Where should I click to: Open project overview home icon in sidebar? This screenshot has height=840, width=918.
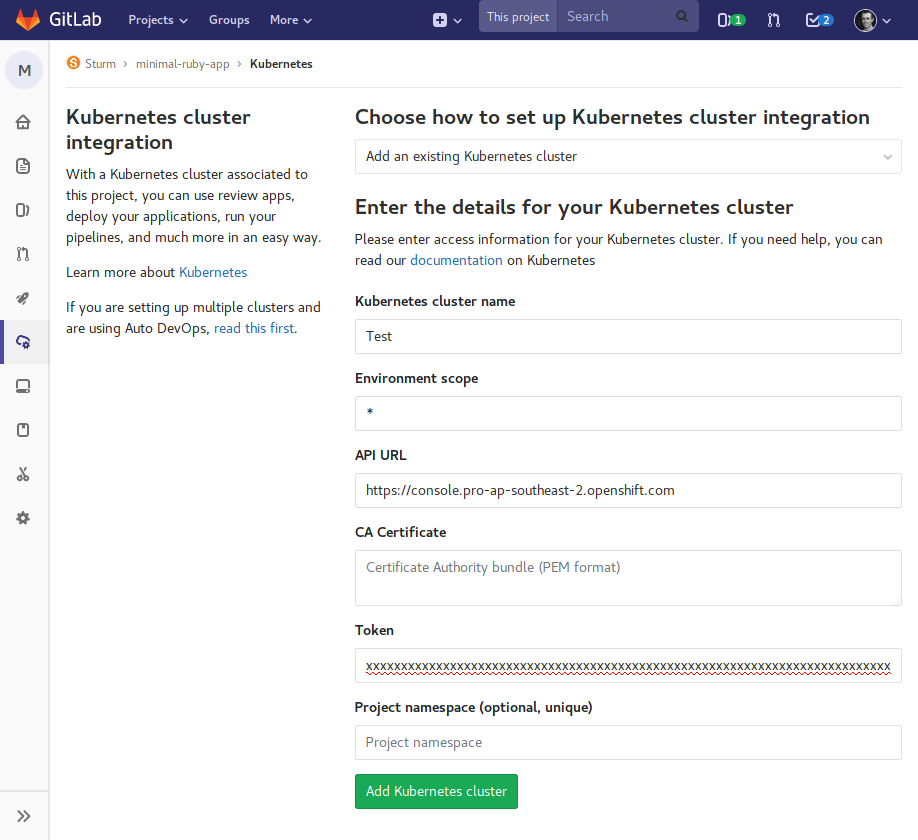[x=22, y=121]
